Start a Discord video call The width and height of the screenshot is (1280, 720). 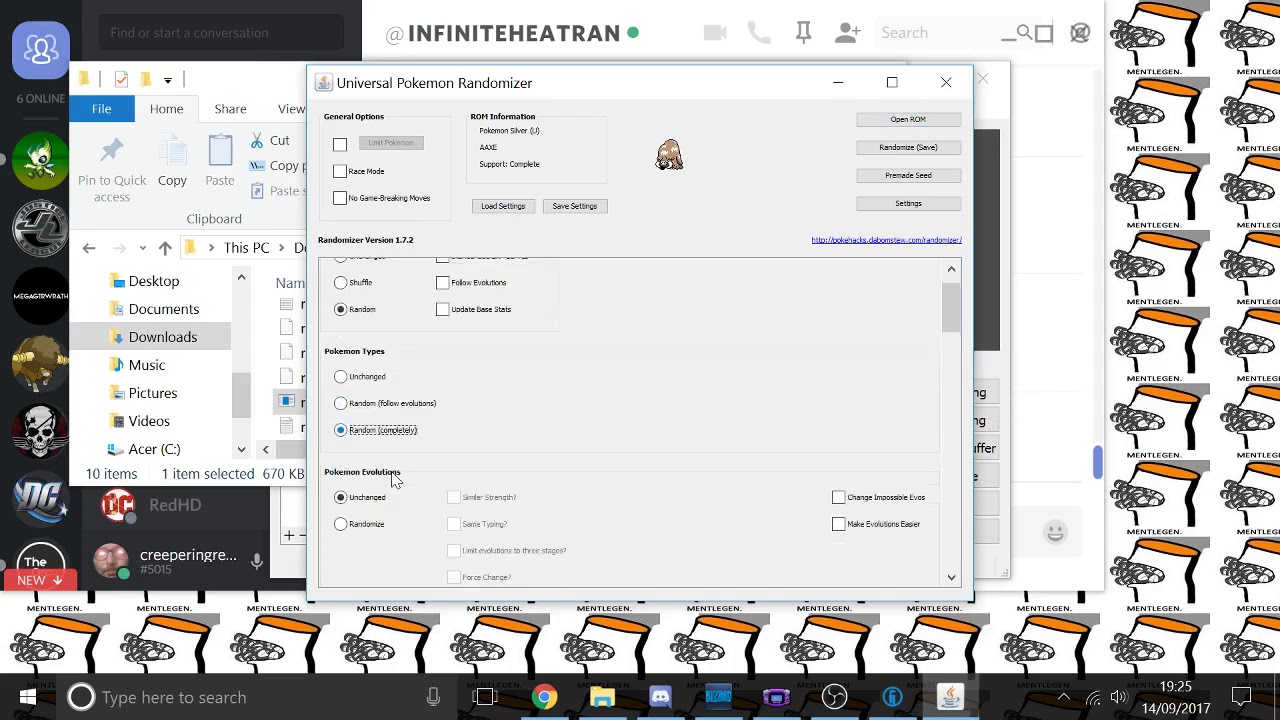click(715, 33)
